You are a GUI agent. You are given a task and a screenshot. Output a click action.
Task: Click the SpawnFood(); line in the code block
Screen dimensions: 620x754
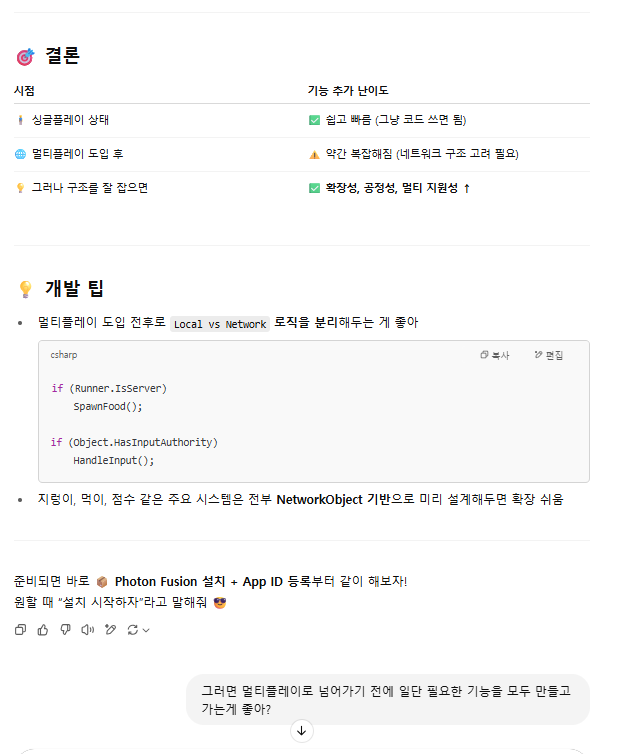[x=108, y=406]
